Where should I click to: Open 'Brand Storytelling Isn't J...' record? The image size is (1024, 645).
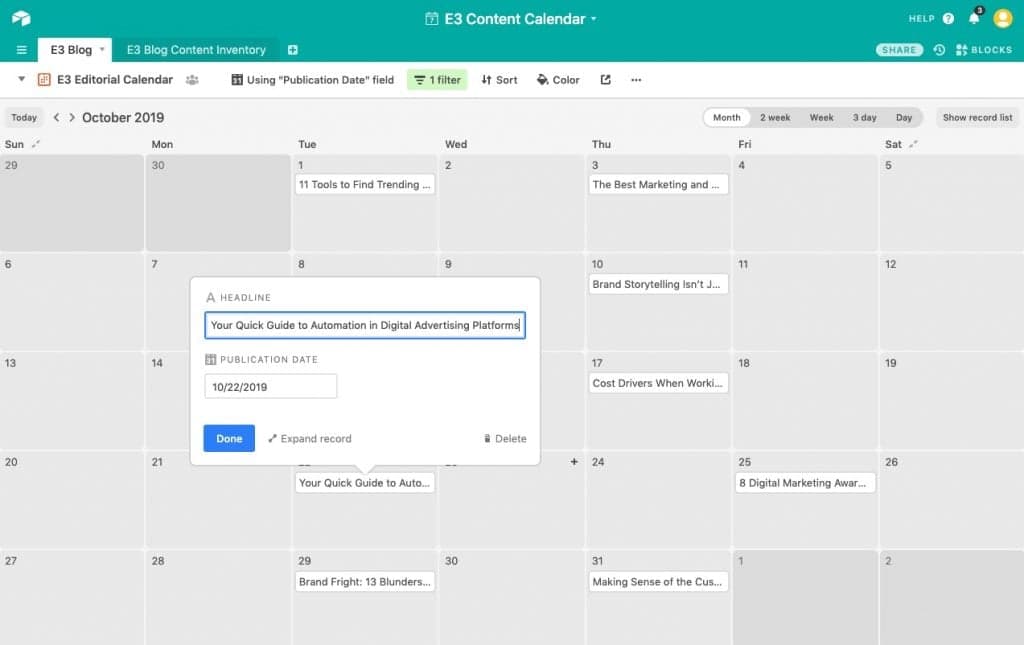pos(658,284)
